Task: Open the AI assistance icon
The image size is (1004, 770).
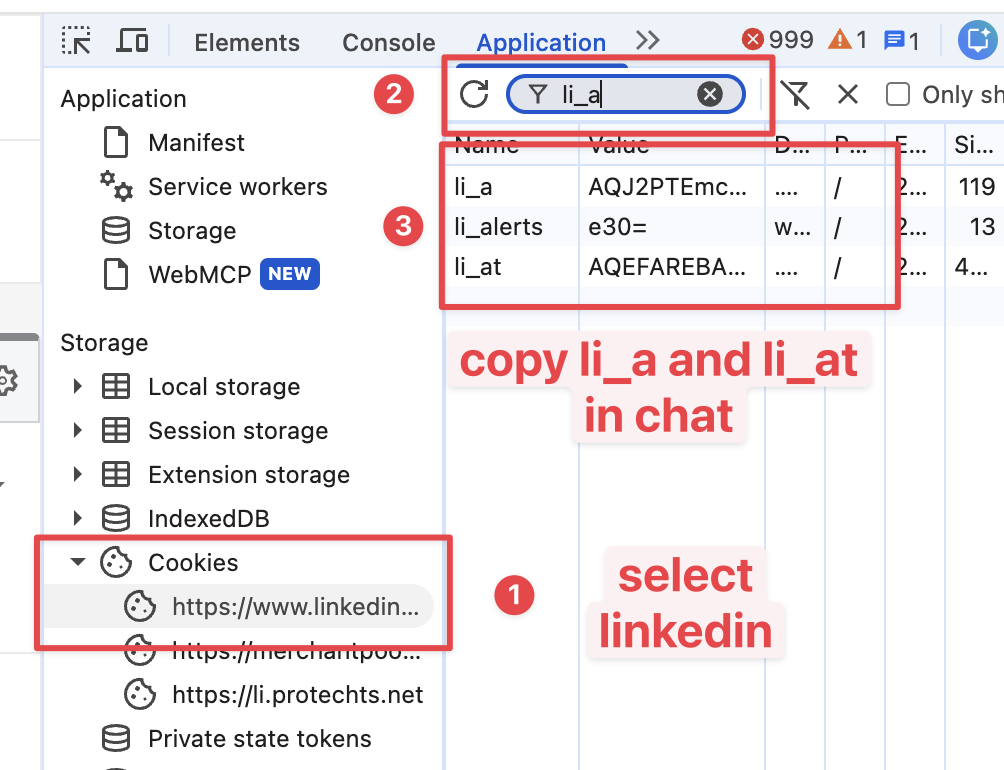Action: [978, 40]
